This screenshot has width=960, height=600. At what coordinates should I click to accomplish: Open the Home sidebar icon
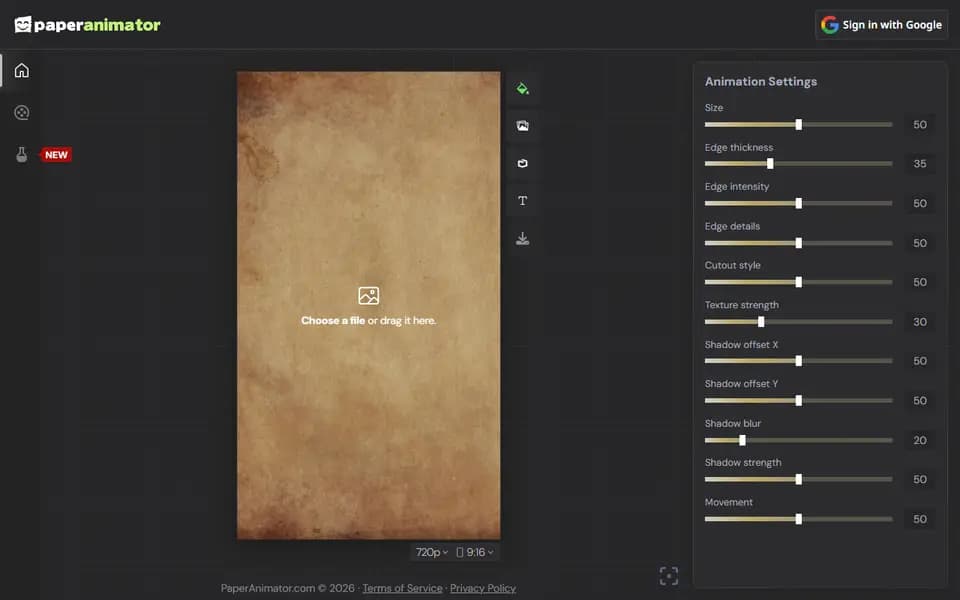22,70
